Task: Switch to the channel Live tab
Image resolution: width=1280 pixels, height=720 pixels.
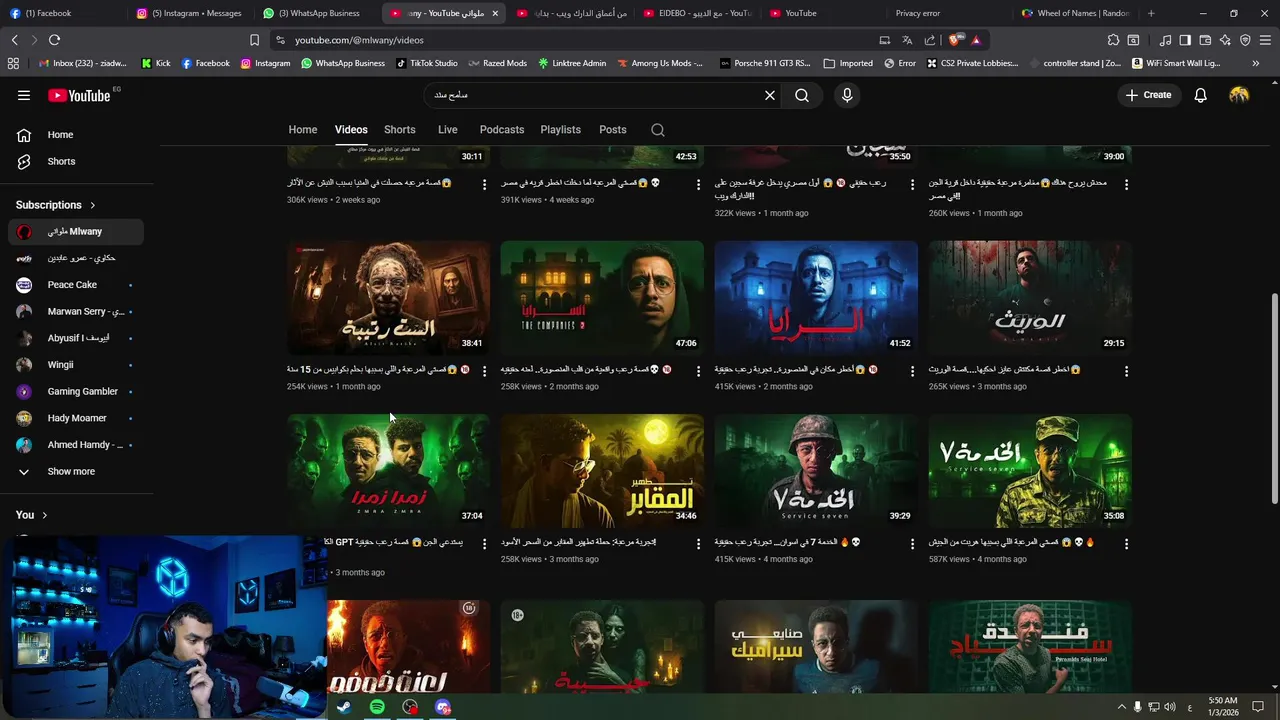Action: [x=447, y=130]
